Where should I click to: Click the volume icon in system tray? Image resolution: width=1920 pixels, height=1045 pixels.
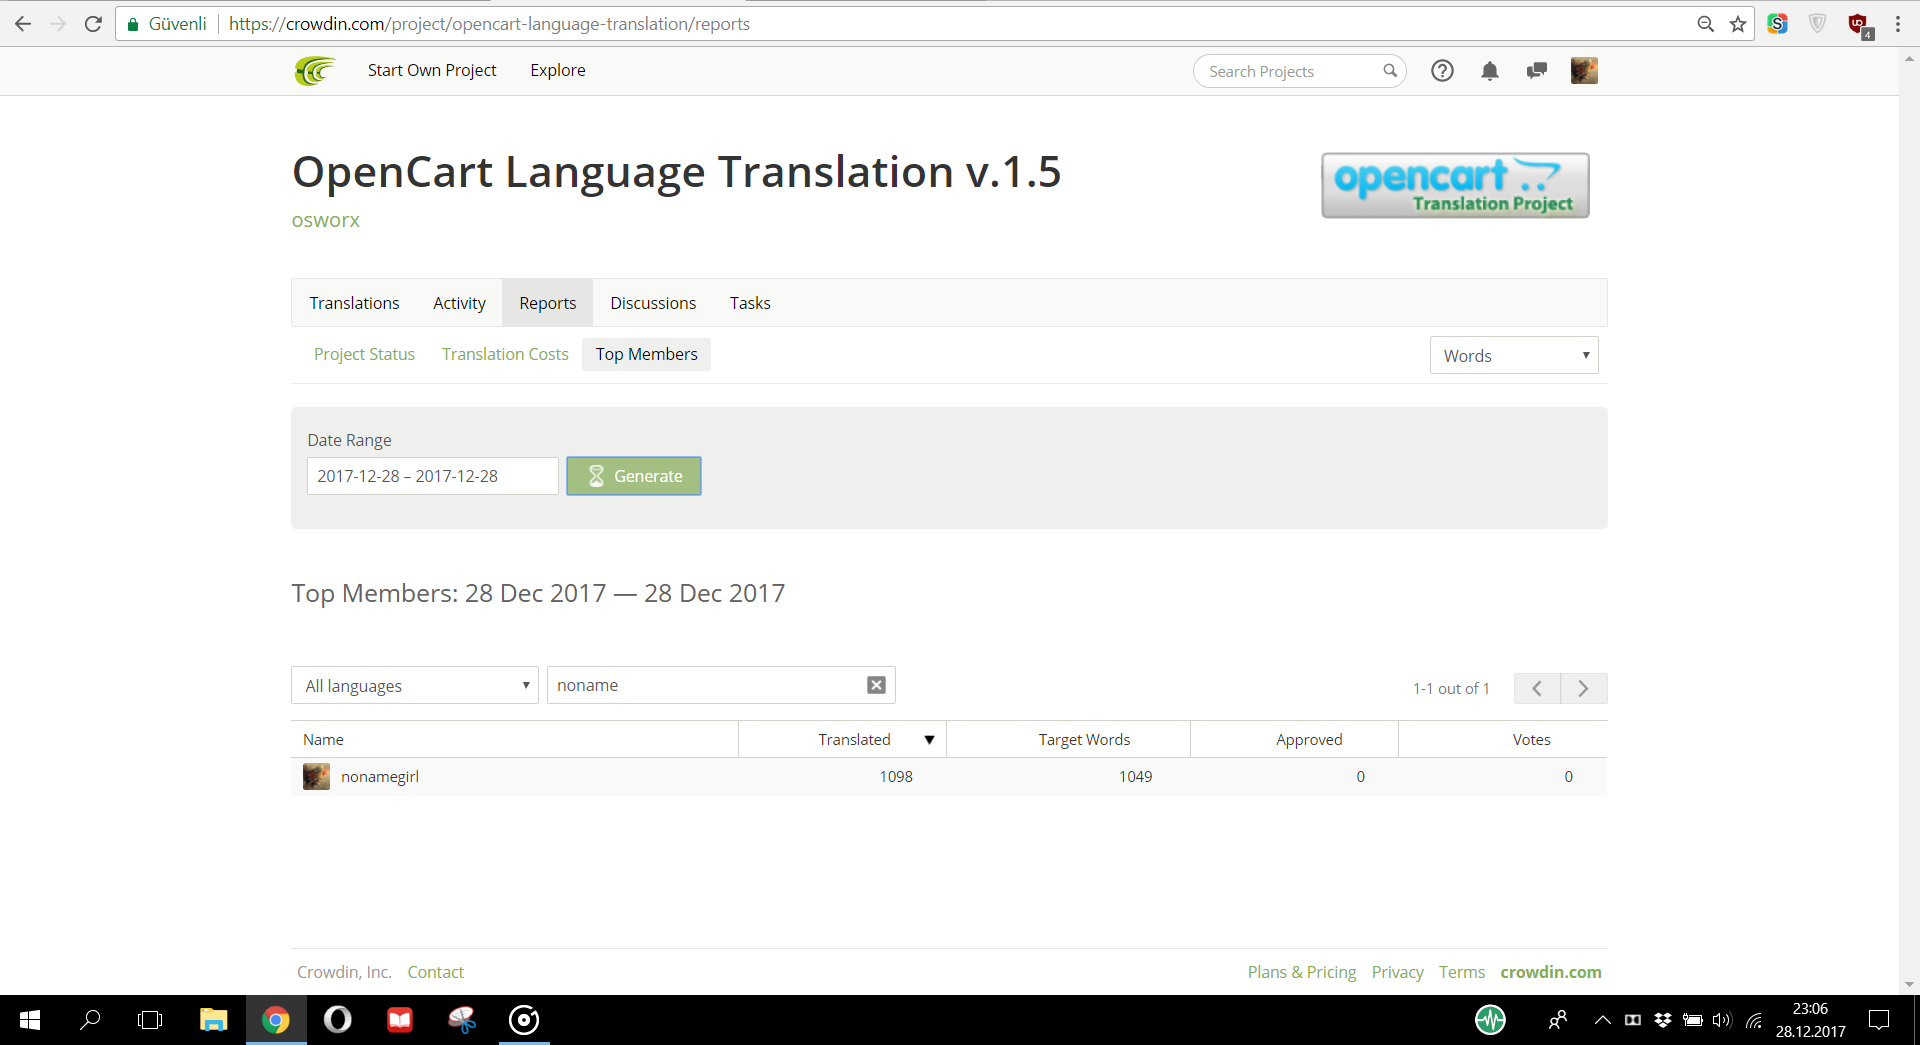(1721, 1020)
